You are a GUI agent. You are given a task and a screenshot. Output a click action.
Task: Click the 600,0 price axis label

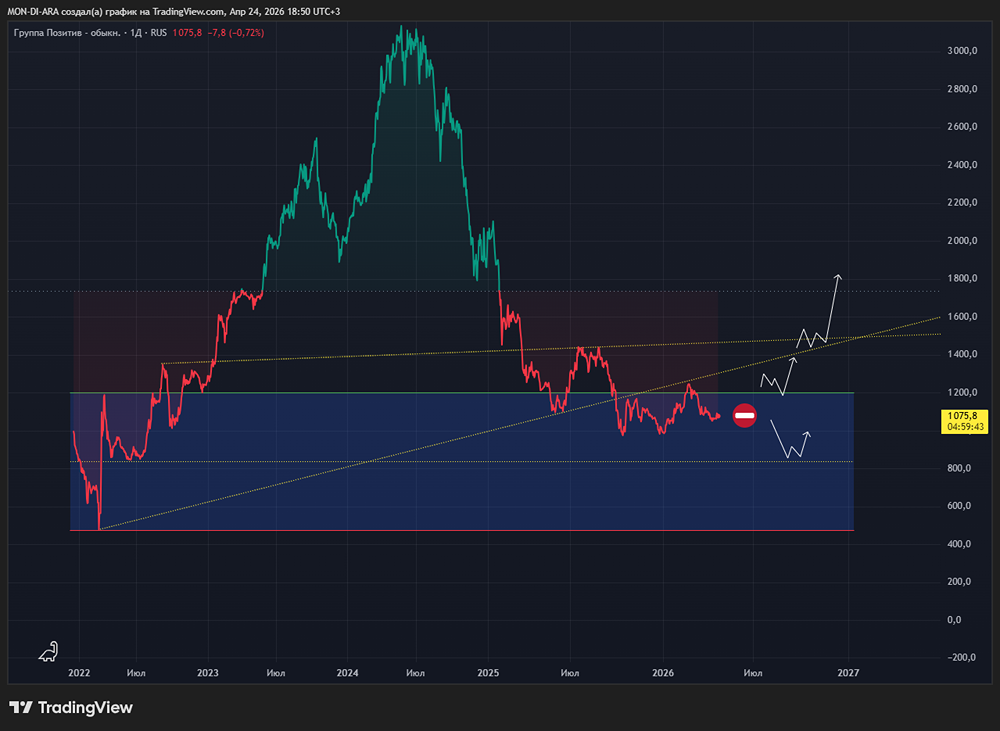[959, 506]
